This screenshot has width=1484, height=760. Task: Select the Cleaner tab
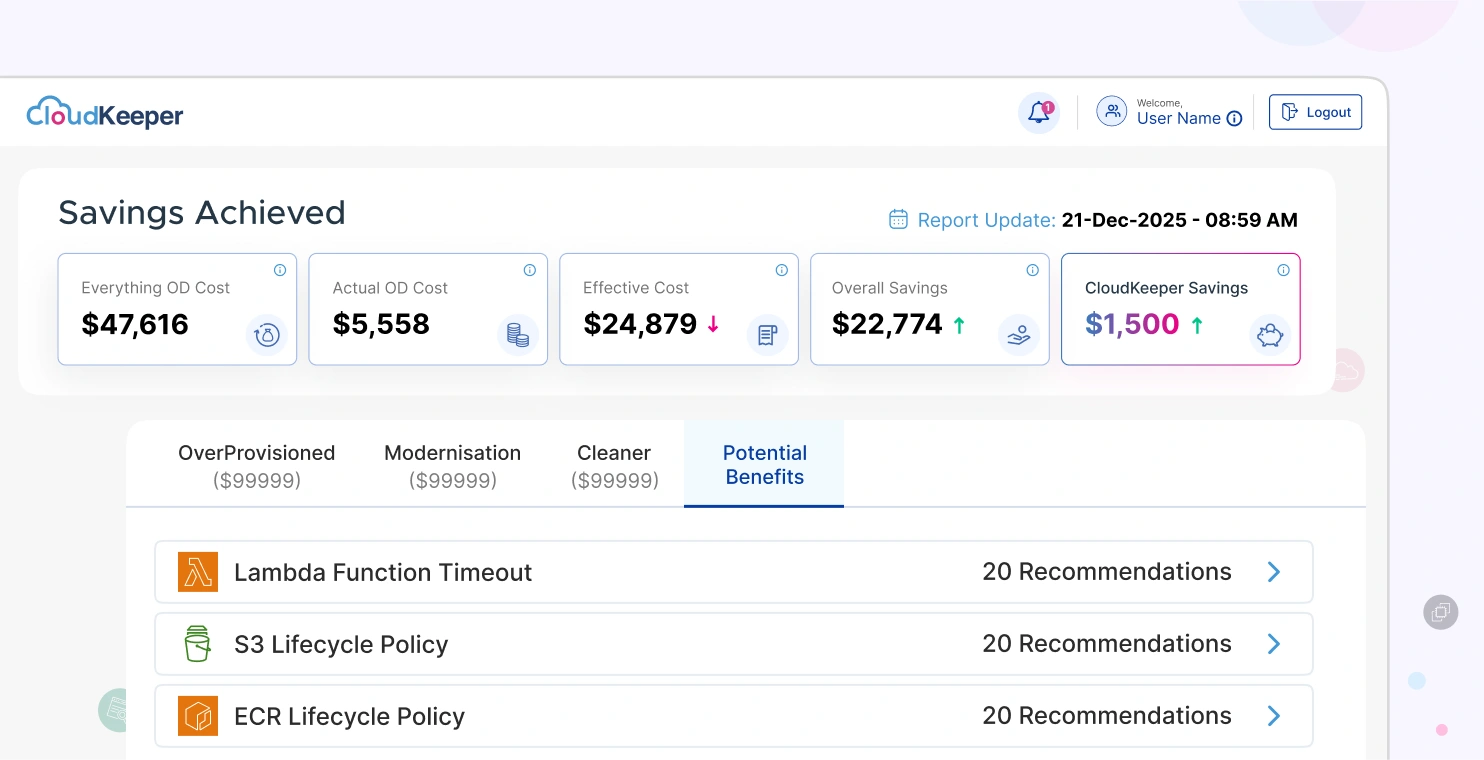click(614, 465)
